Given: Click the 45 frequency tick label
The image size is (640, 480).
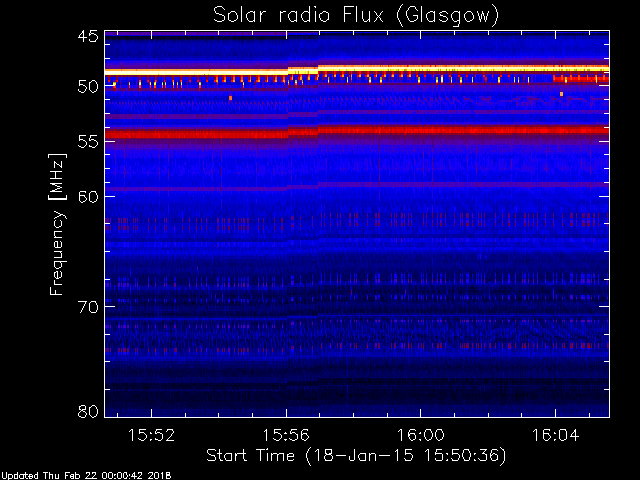Looking at the screenshot, I should (x=88, y=37).
